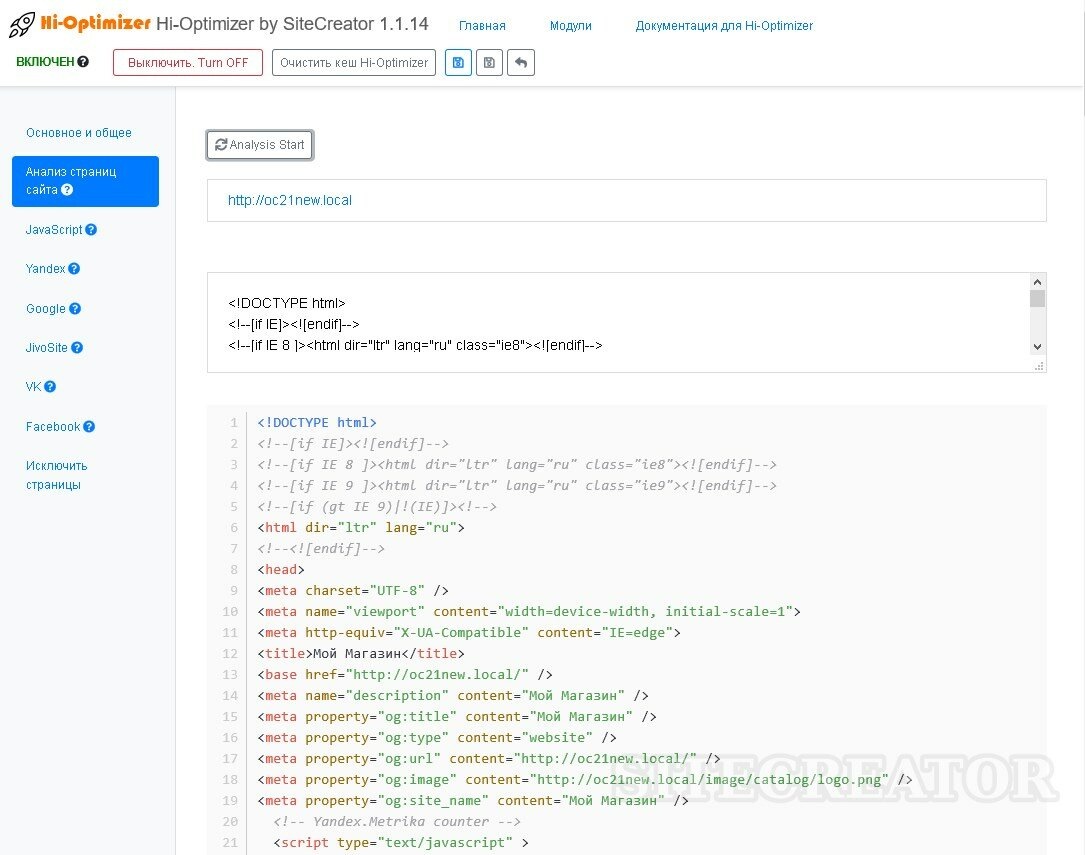1085x855 pixels.
Task: Select Анализ страниц сайта sidebar tab
Action: point(85,181)
